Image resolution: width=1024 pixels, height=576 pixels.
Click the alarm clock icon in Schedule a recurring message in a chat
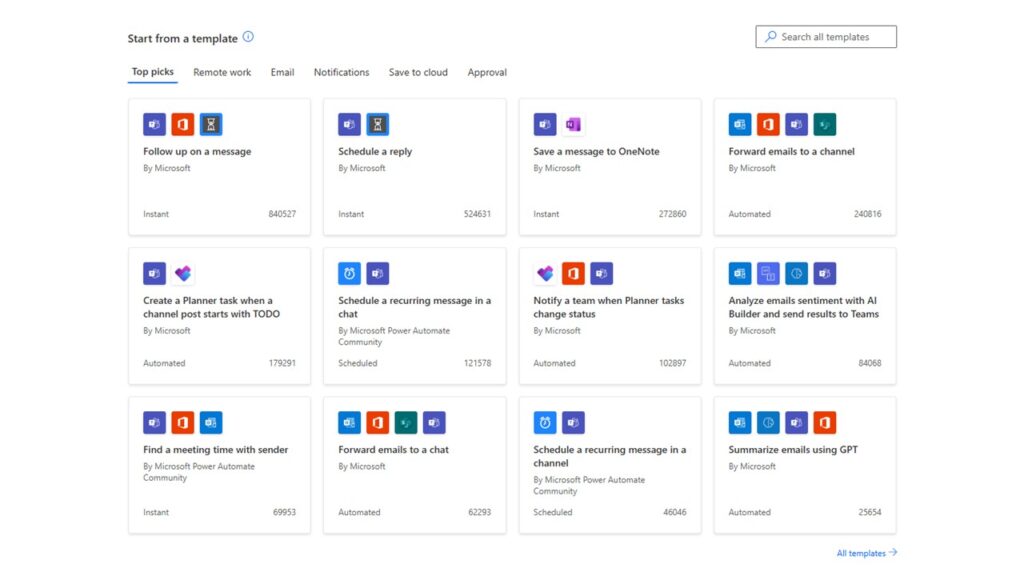(x=349, y=274)
